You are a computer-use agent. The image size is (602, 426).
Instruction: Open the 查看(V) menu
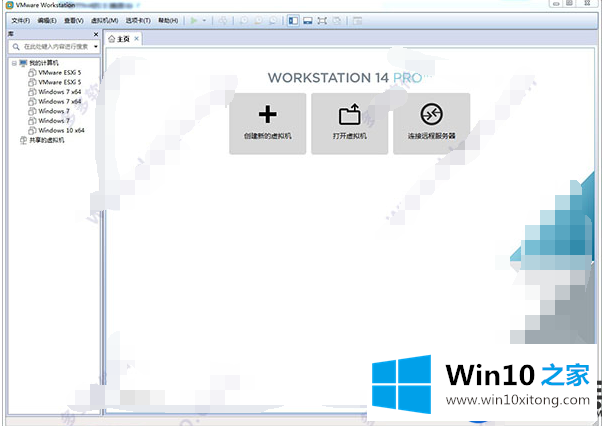pos(74,21)
